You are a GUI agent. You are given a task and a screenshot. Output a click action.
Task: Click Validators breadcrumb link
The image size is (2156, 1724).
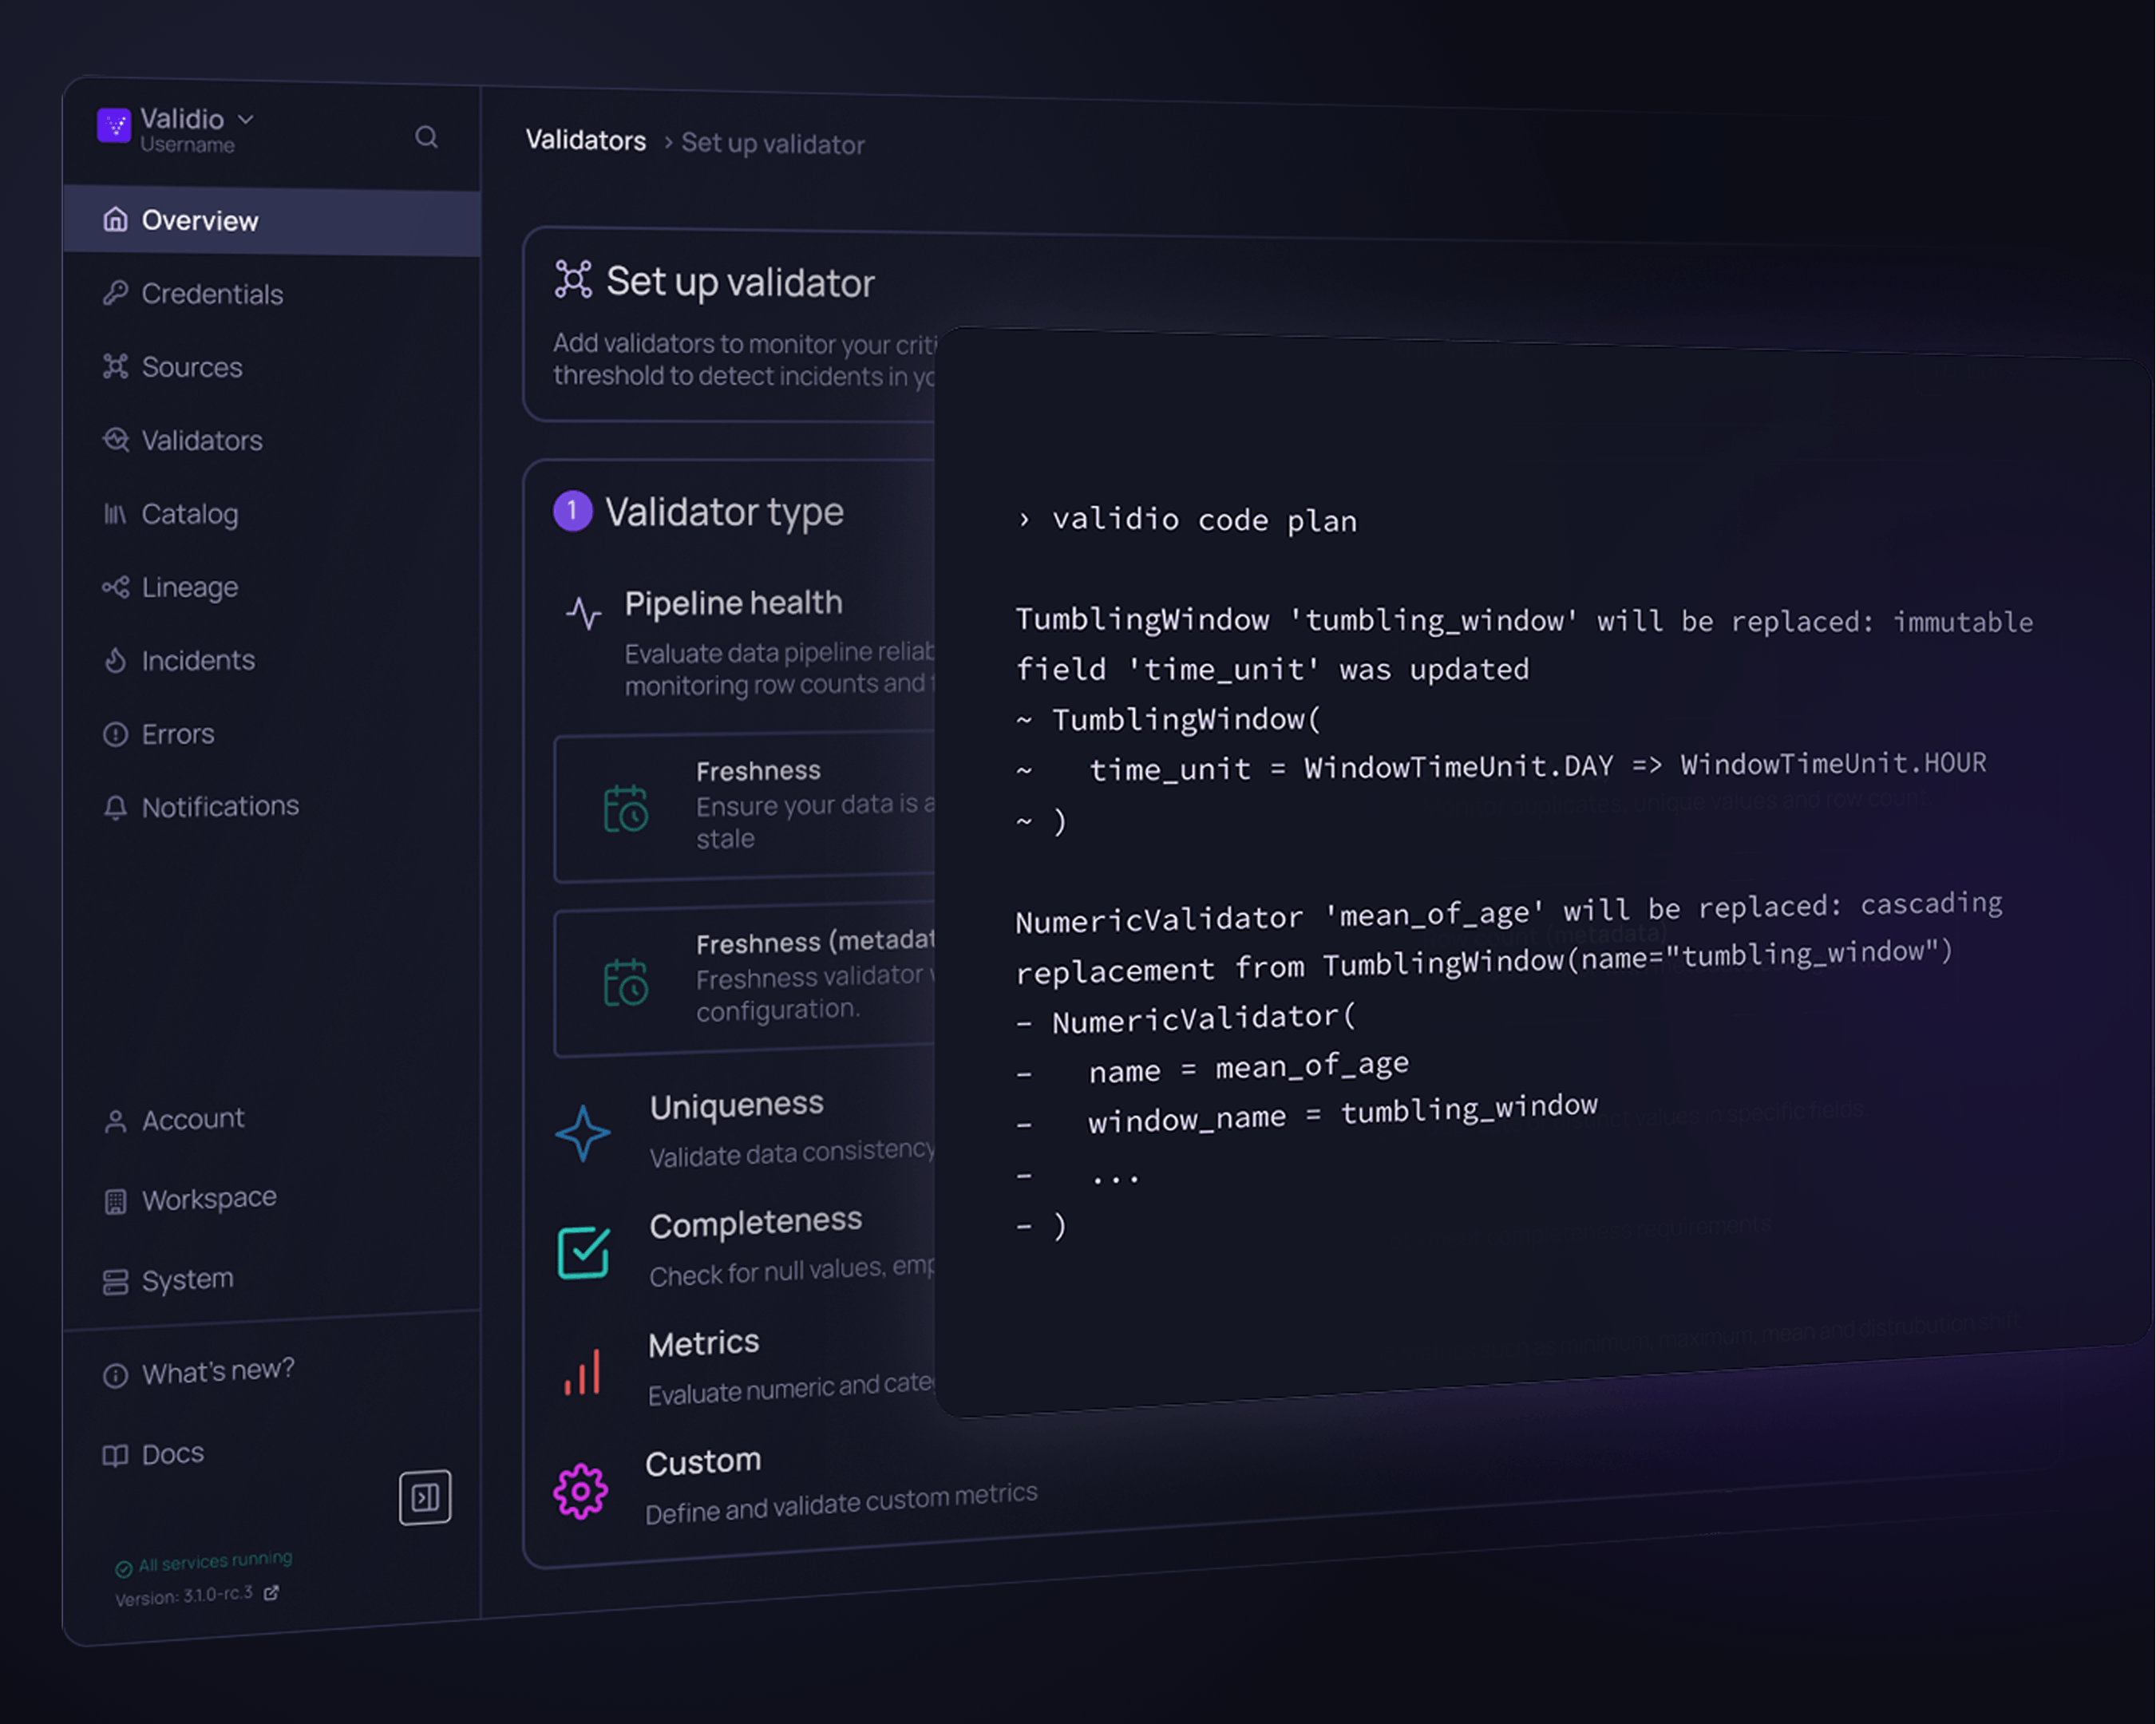[x=586, y=141]
